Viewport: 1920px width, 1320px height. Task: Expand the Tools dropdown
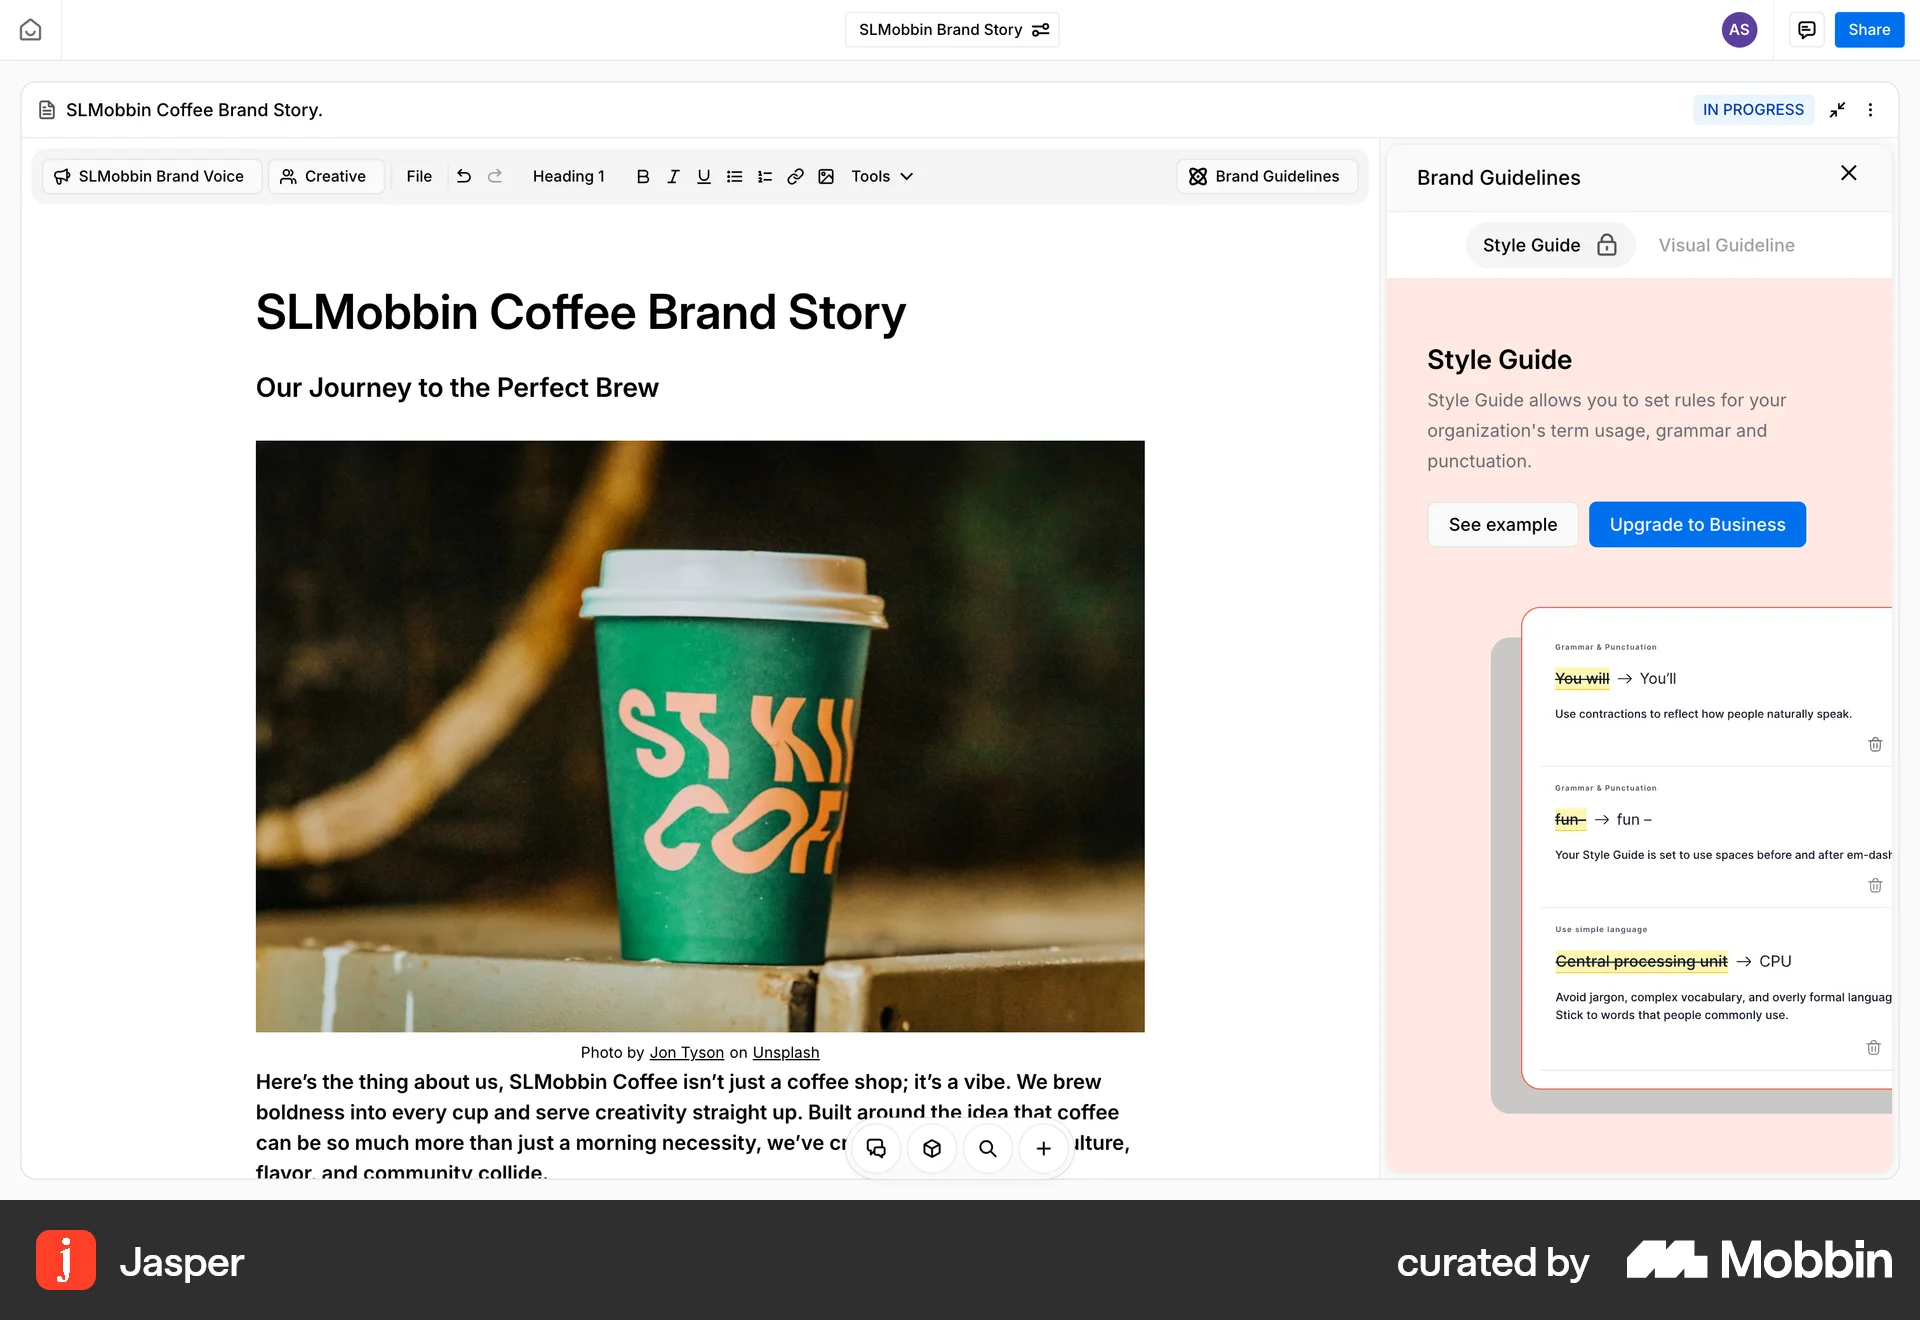click(882, 177)
